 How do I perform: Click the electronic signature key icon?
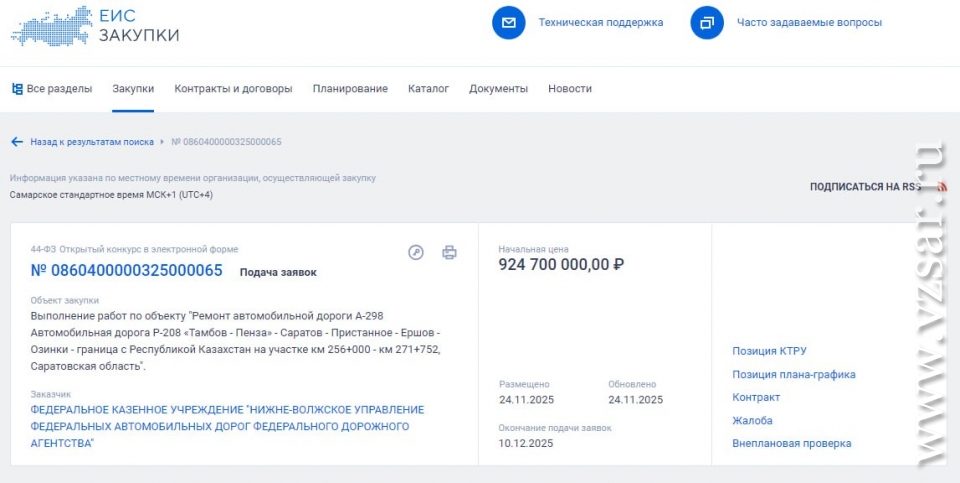[x=416, y=253]
